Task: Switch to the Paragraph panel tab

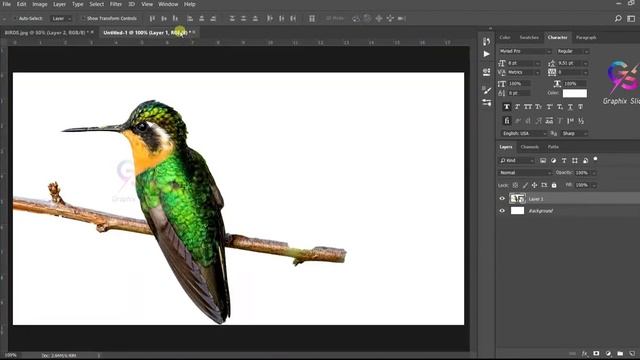Action: (586, 37)
